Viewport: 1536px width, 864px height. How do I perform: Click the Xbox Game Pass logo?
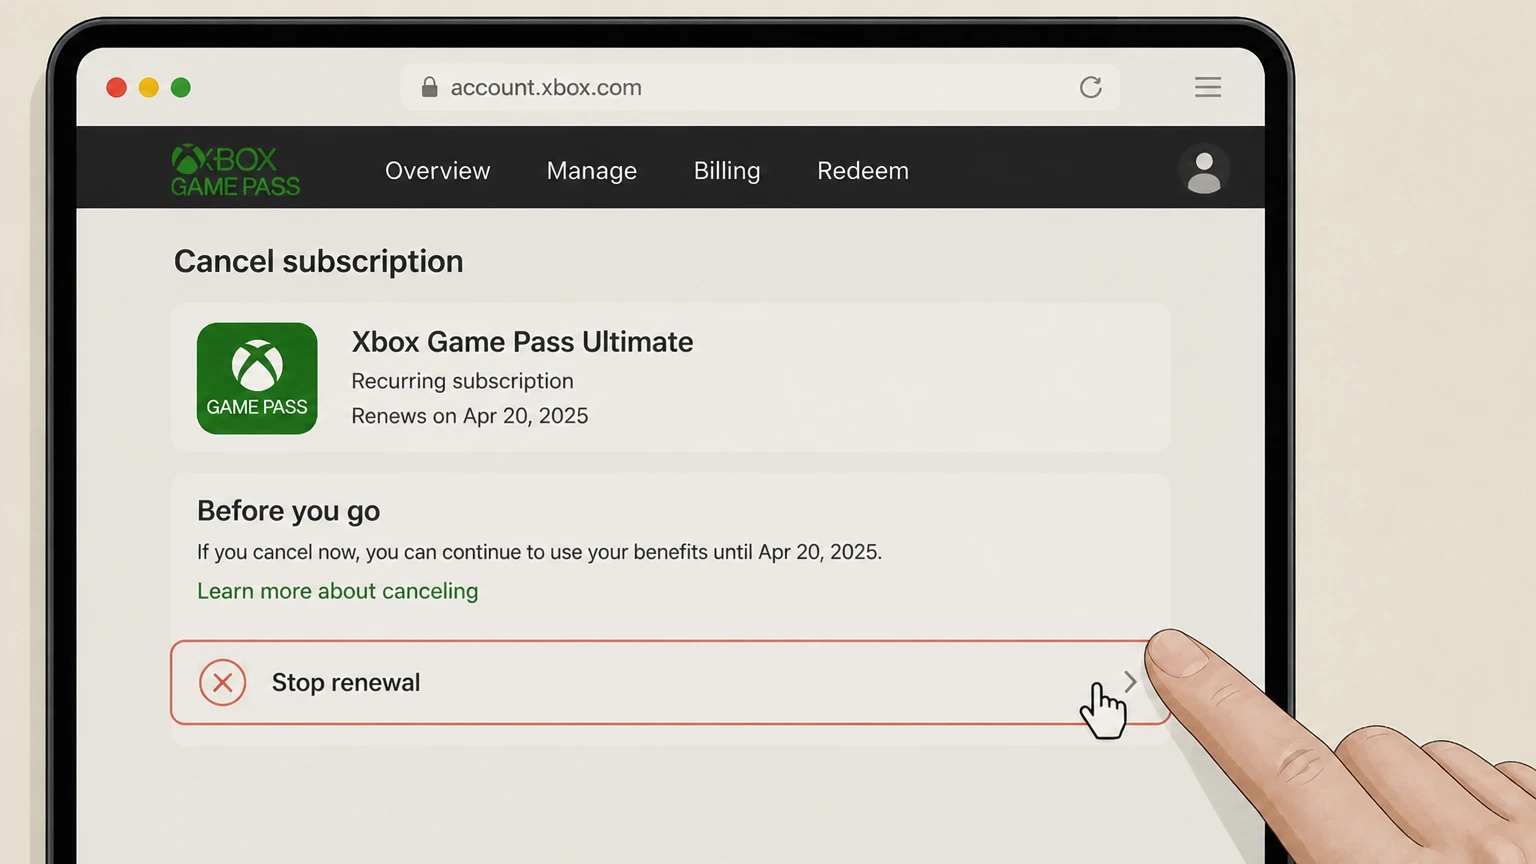click(x=235, y=171)
